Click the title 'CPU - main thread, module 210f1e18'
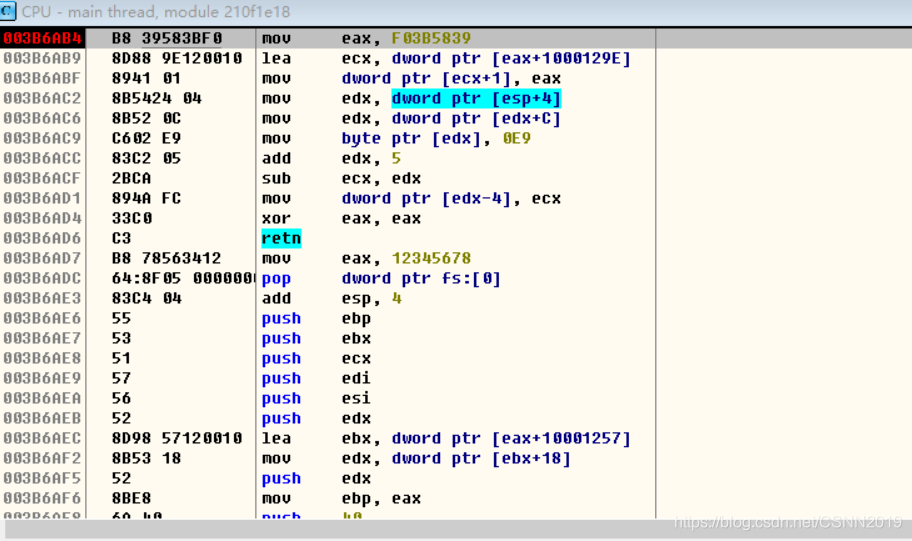The width and height of the screenshot is (912, 541). (156, 12)
